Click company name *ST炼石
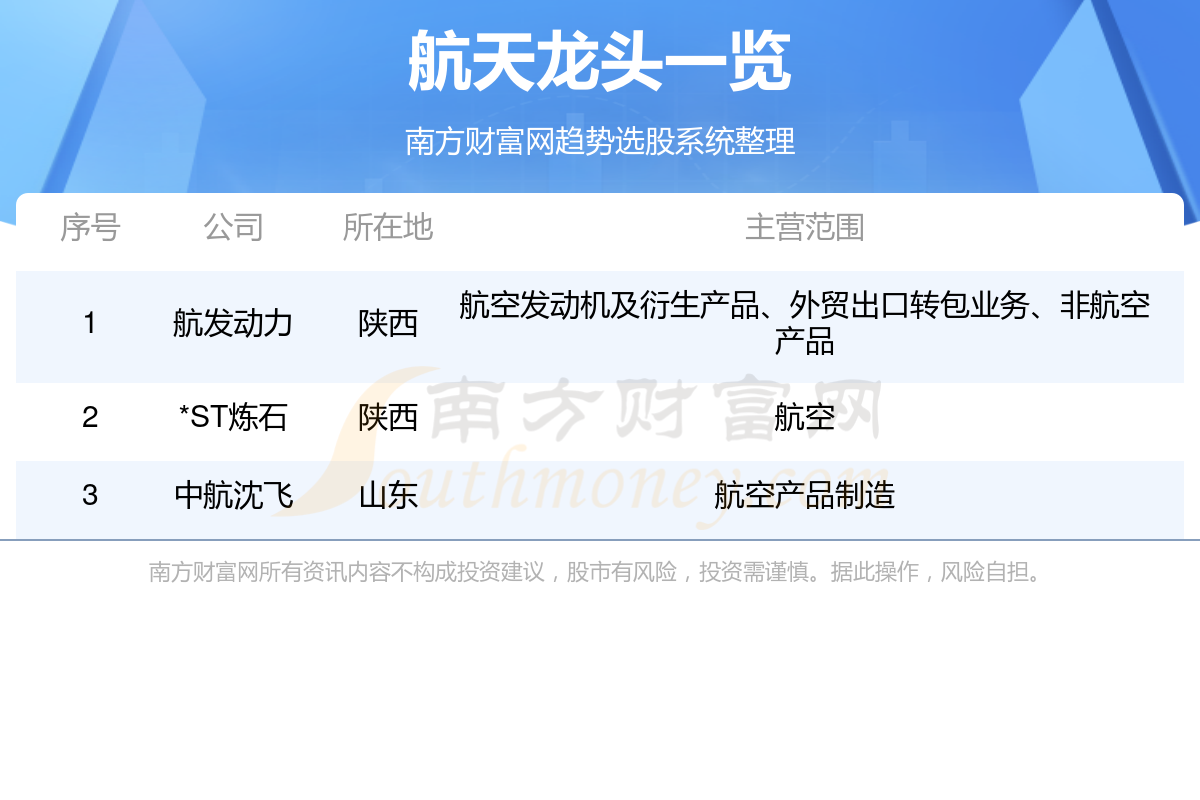This screenshot has width=1200, height=800. pos(233,417)
